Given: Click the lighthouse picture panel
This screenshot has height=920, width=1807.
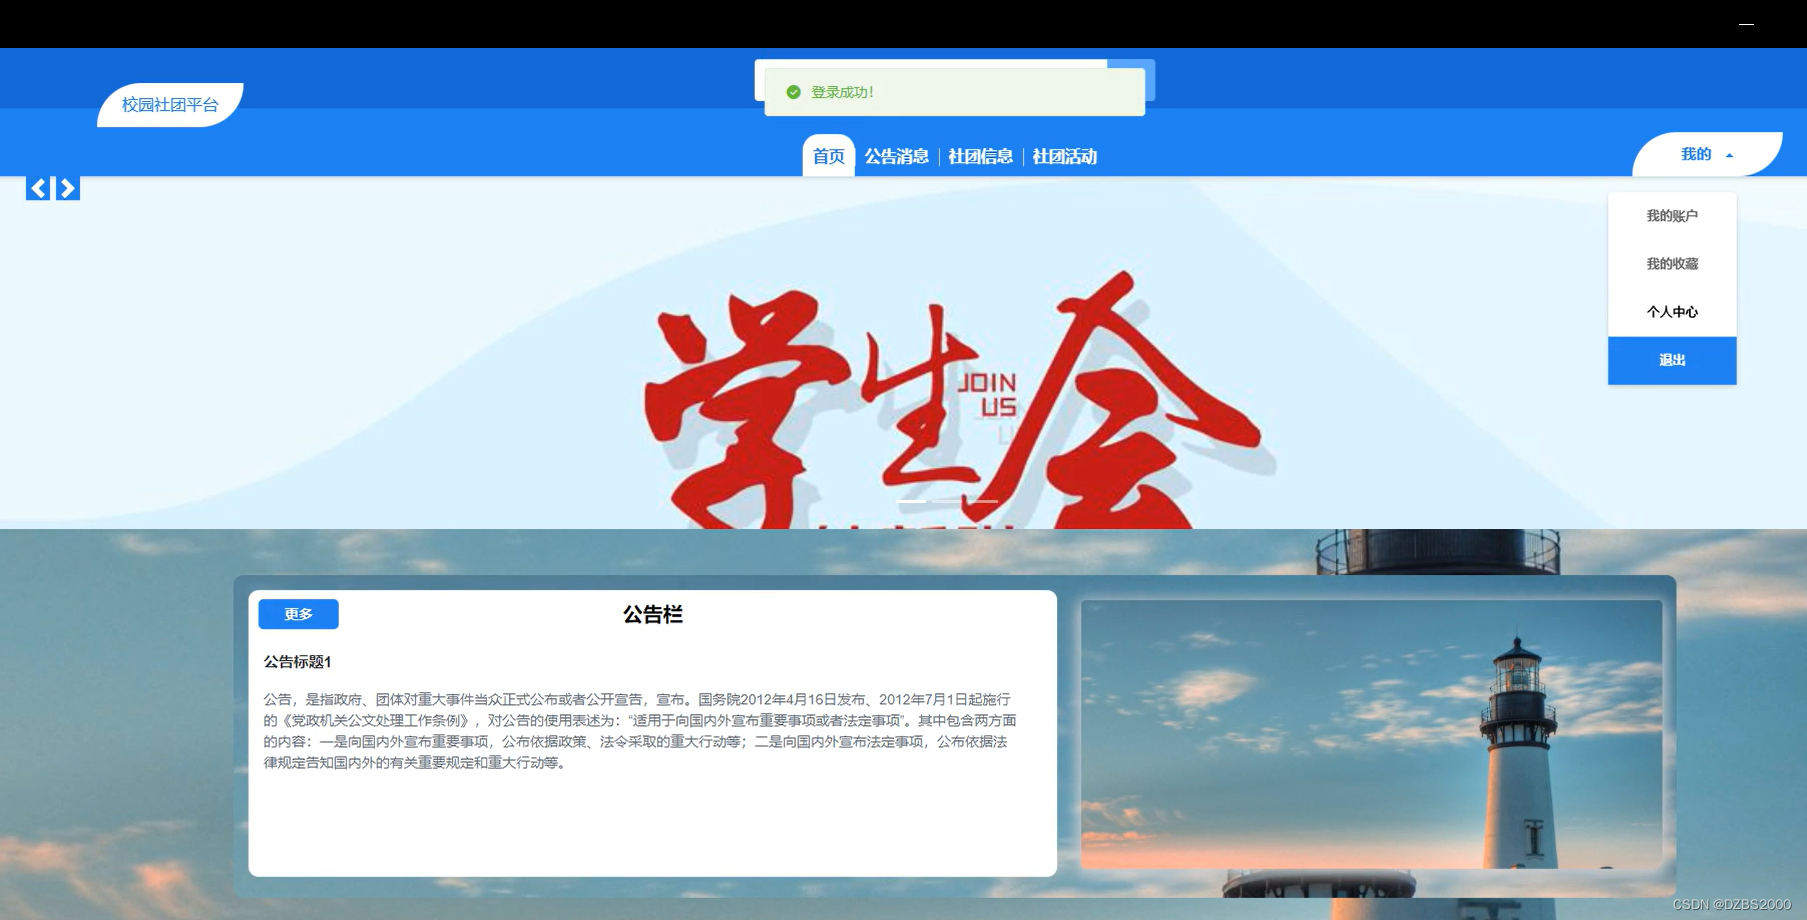Looking at the screenshot, I should click(x=1371, y=734).
